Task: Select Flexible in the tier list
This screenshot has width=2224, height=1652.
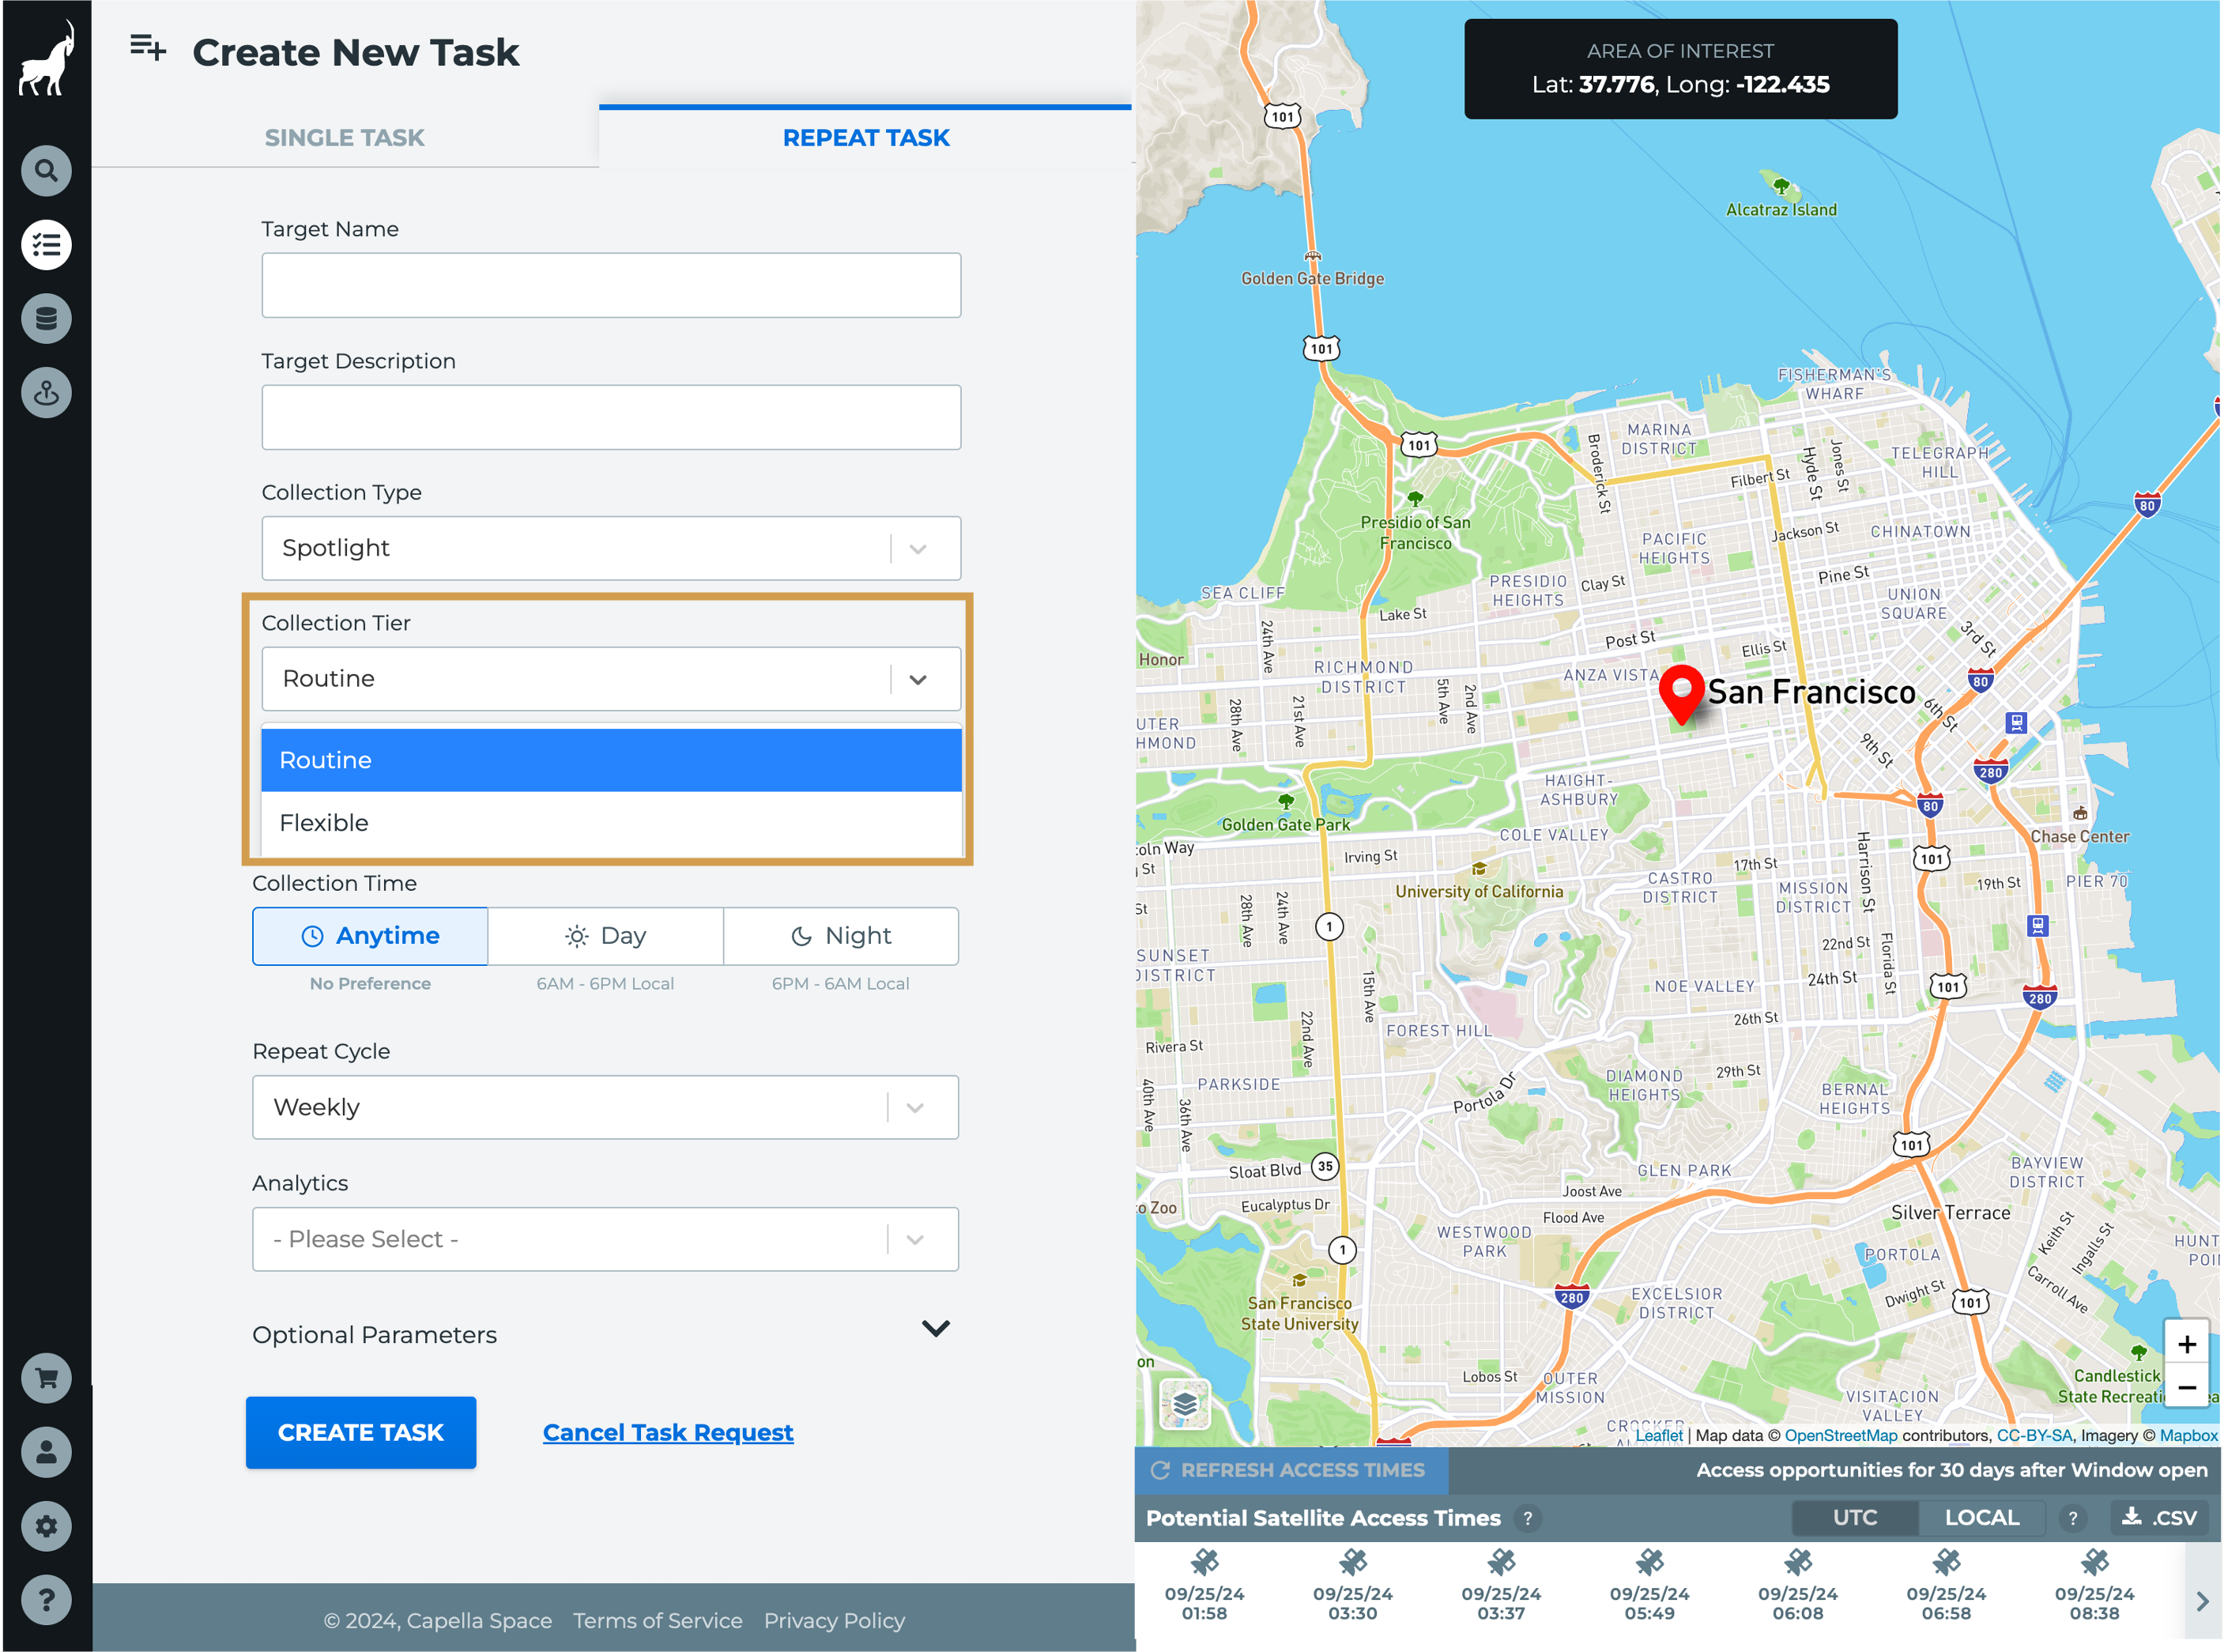Action: 611,824
